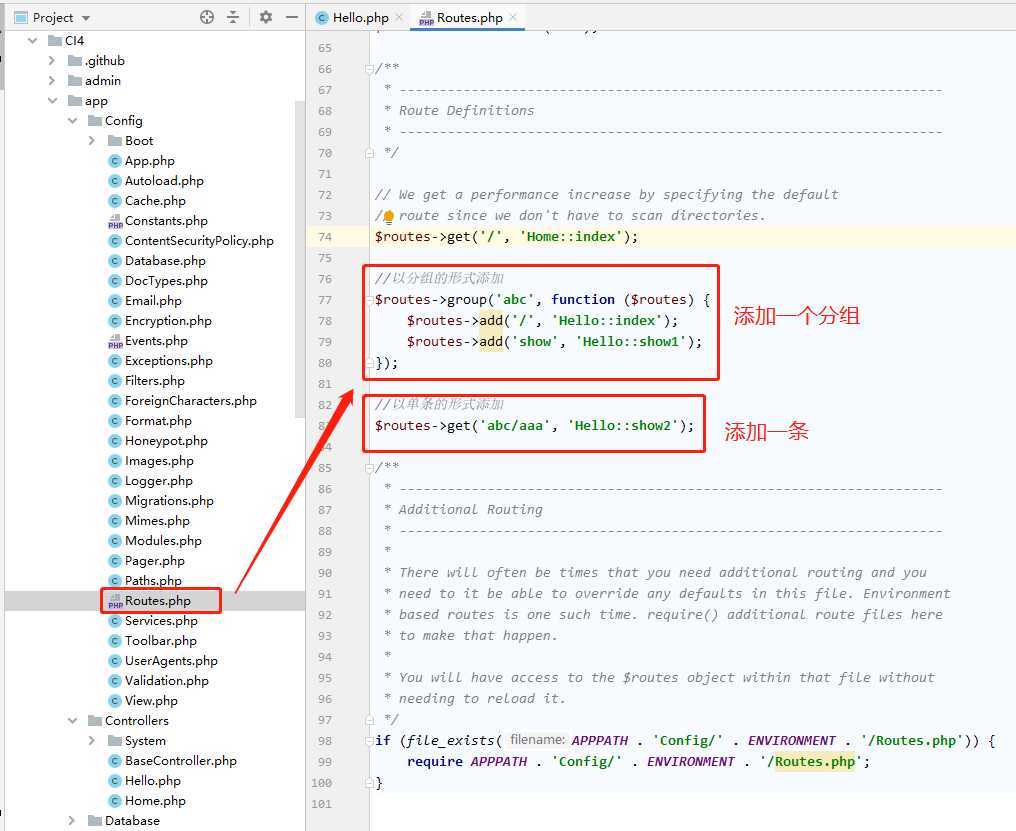Select Home.php controller file

155,801
